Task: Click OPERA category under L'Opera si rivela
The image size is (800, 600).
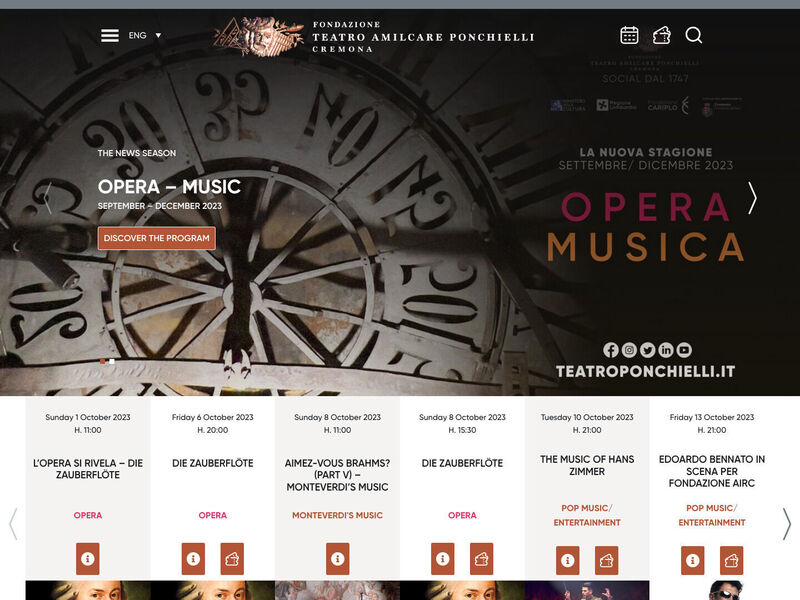Action: [x=88, y=515]
